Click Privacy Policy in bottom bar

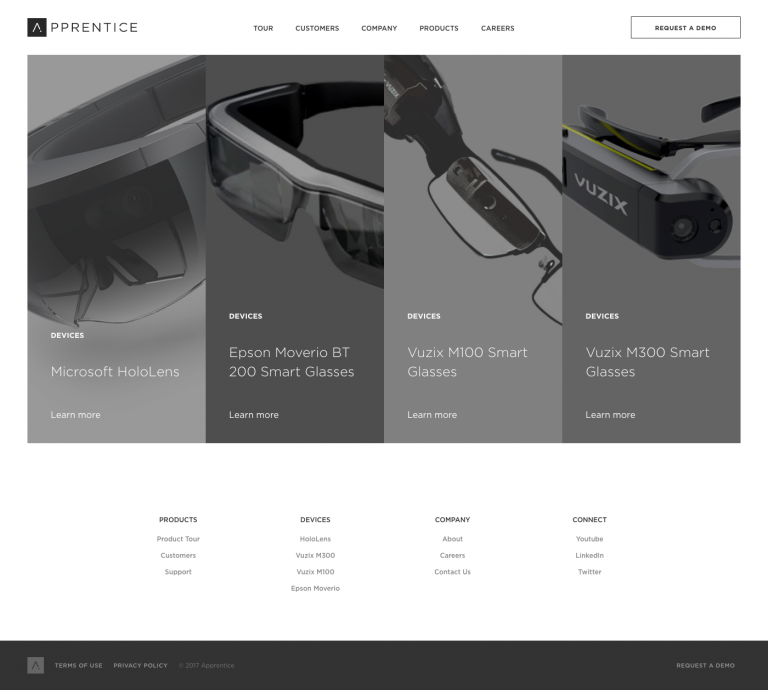[141, 666]
